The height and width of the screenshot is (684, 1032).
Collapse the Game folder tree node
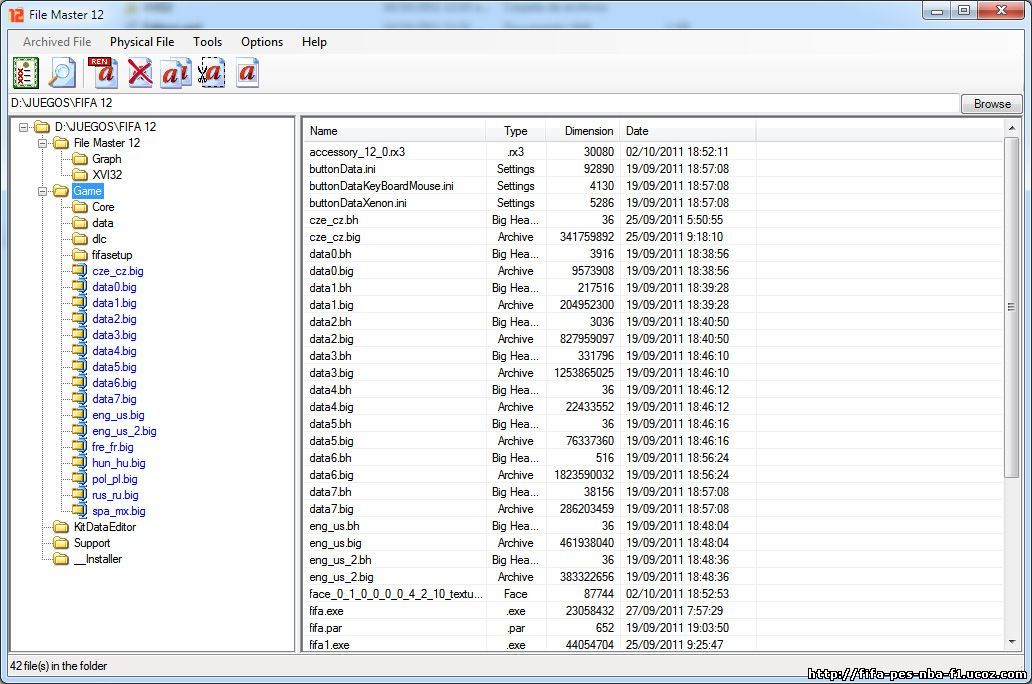(x=42, y=191)
